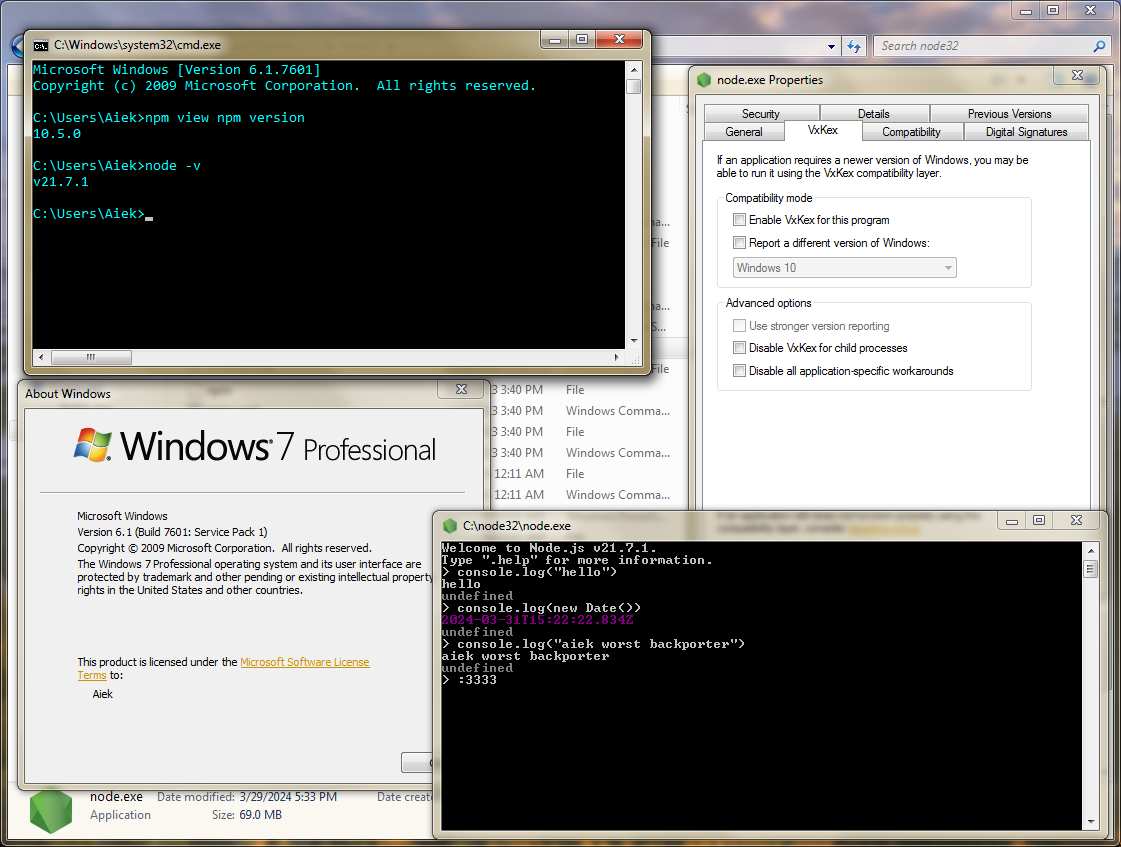Click the cmd.exe horizontal scrollbar thumb
1121x847 pixels.
coord(91,357)
